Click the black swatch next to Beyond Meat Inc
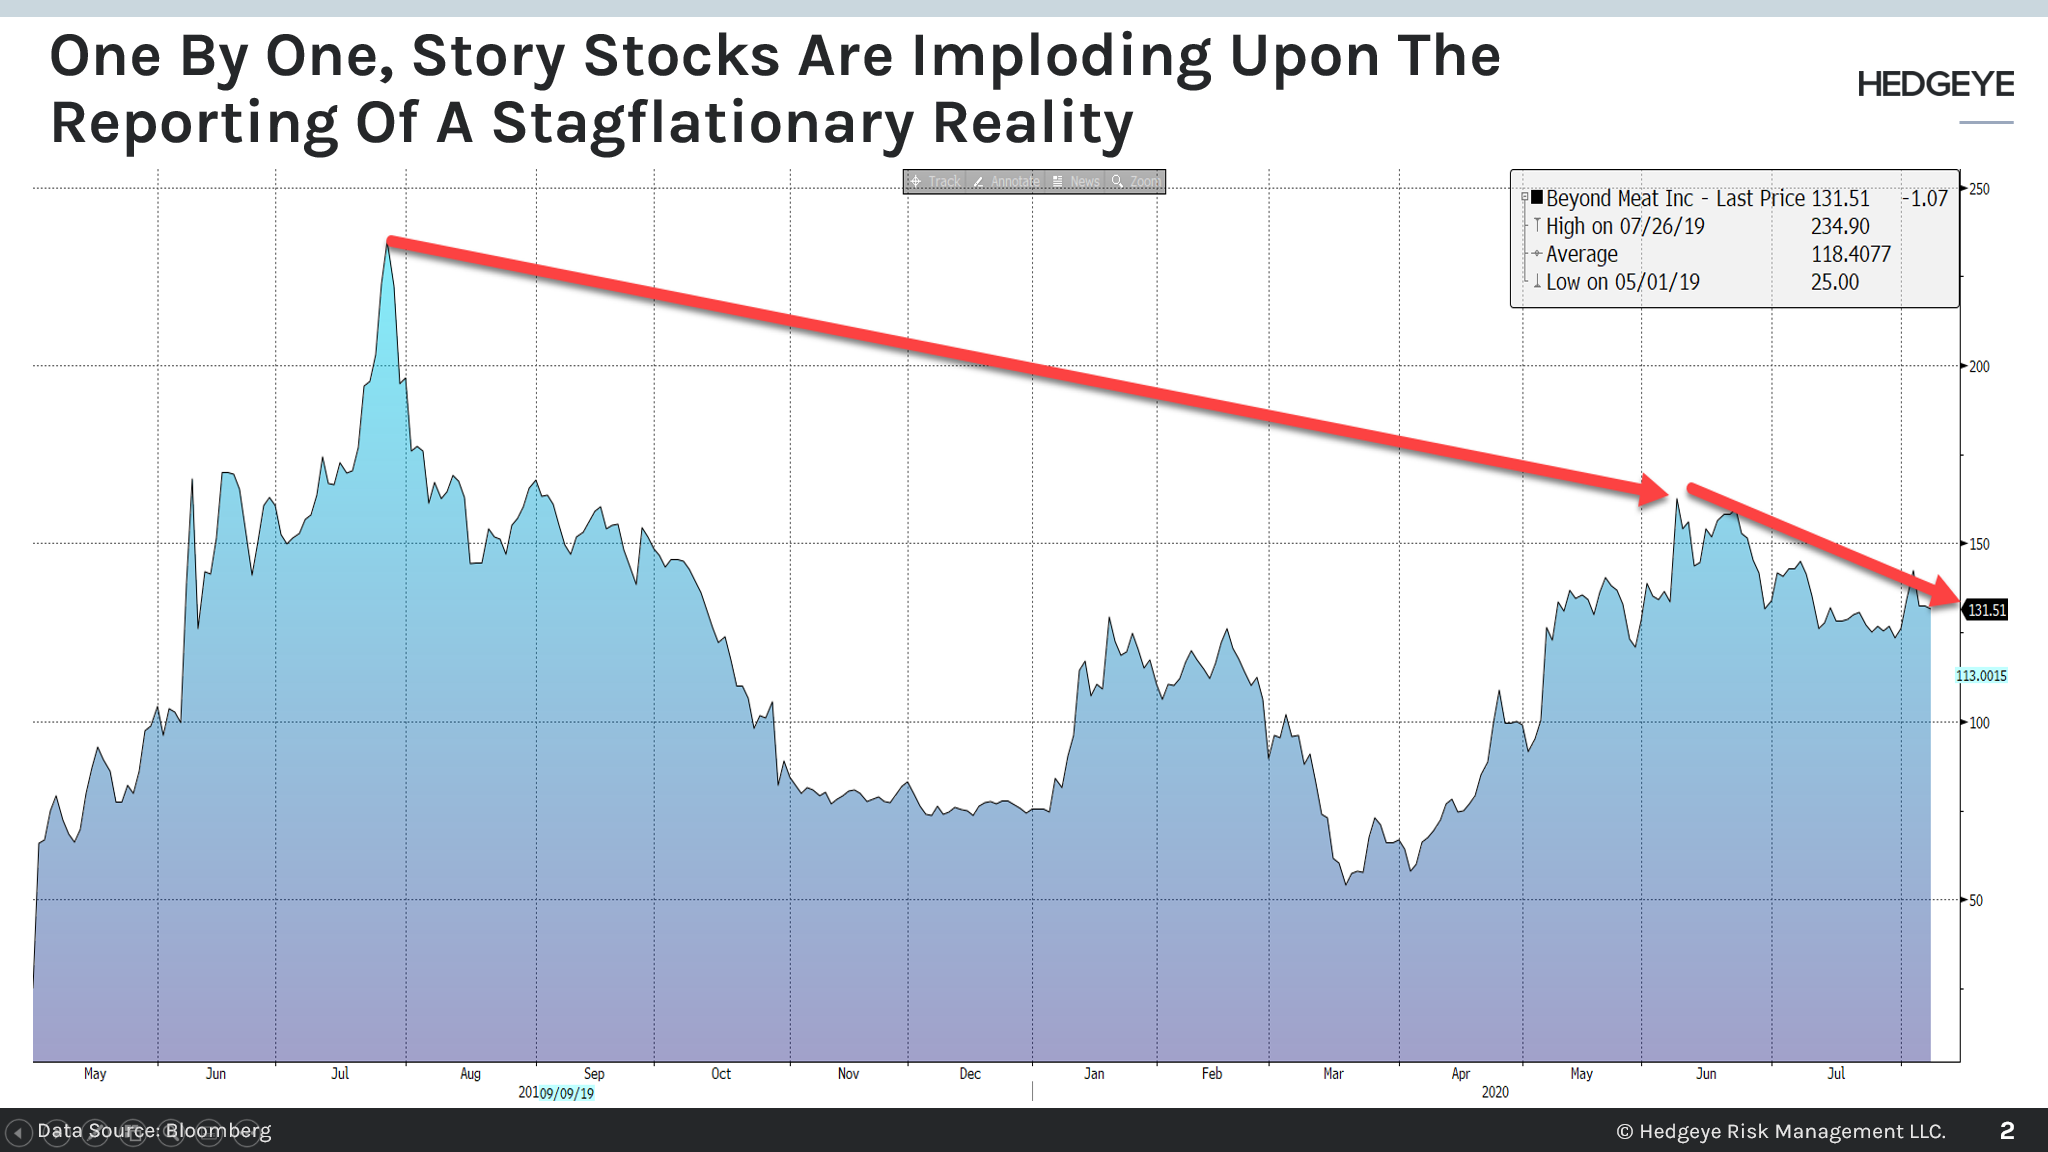This screenshot has width=2048, height=1152. 1536,199
